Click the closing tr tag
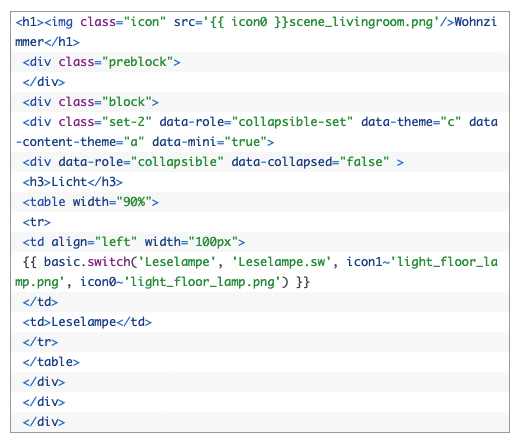The image size is (522, 444). pos(40,342)
